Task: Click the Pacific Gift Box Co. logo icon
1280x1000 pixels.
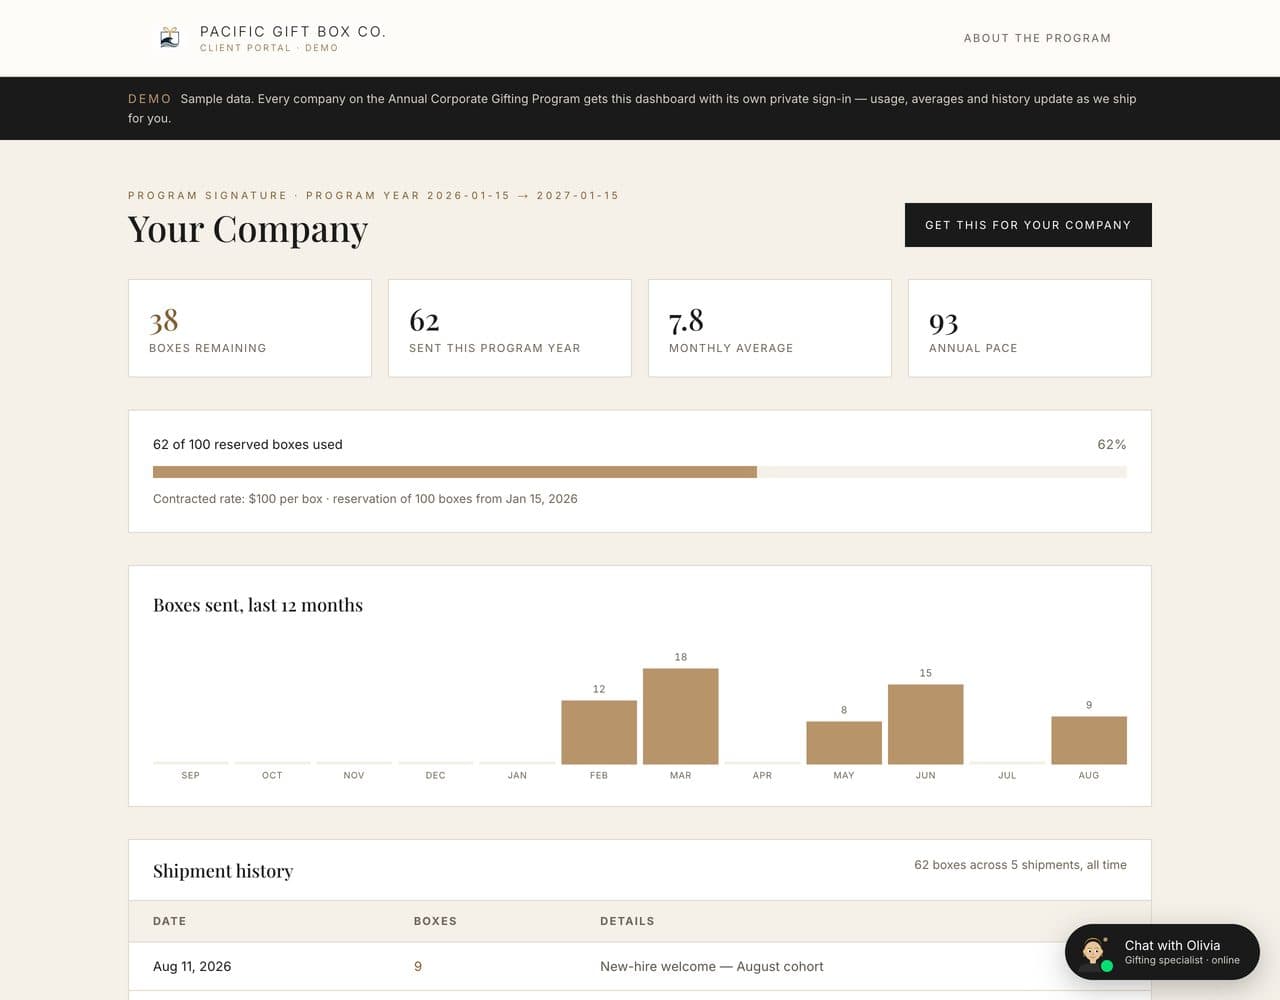Action: tap(170, 38)
